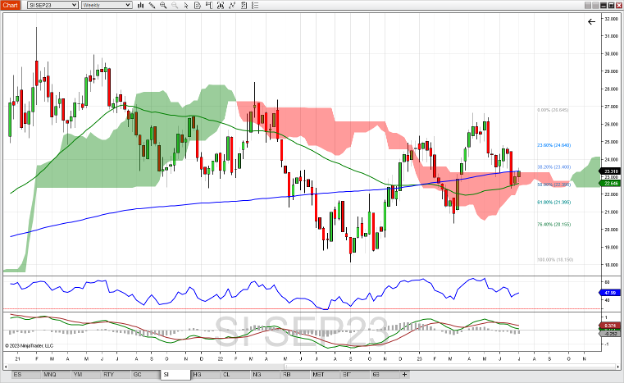
Task: Click the red MACD value marker
Action: coord(610,326)
